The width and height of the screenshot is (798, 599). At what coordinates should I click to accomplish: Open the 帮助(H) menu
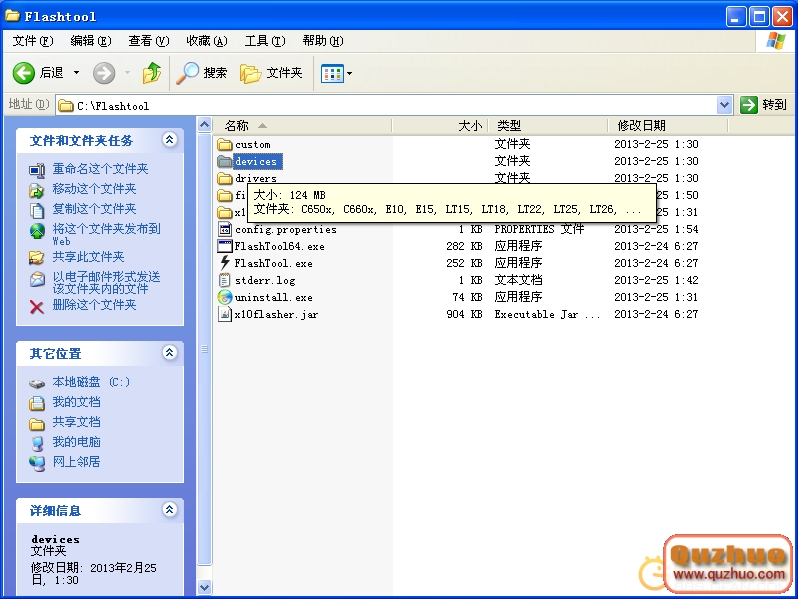coord(323,41)
